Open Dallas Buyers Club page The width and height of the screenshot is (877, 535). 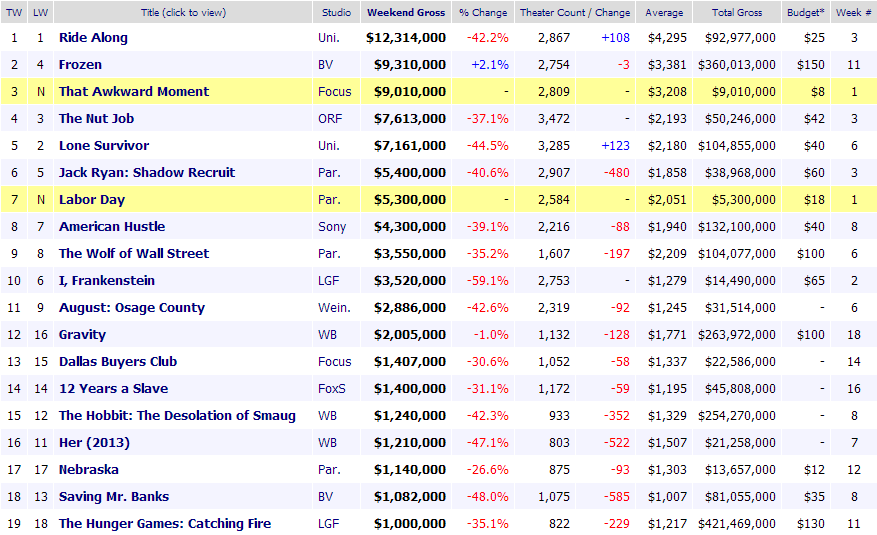tap(117, 362)
